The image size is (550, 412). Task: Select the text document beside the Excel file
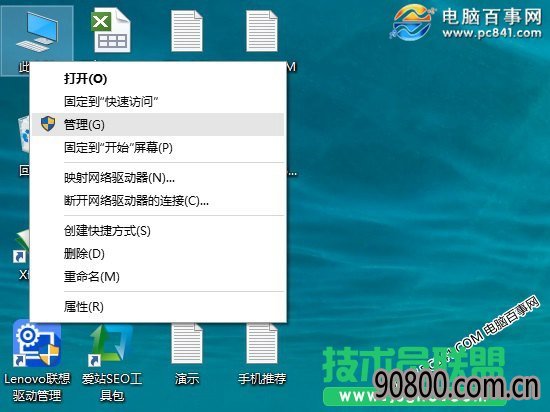coord(187,31)
